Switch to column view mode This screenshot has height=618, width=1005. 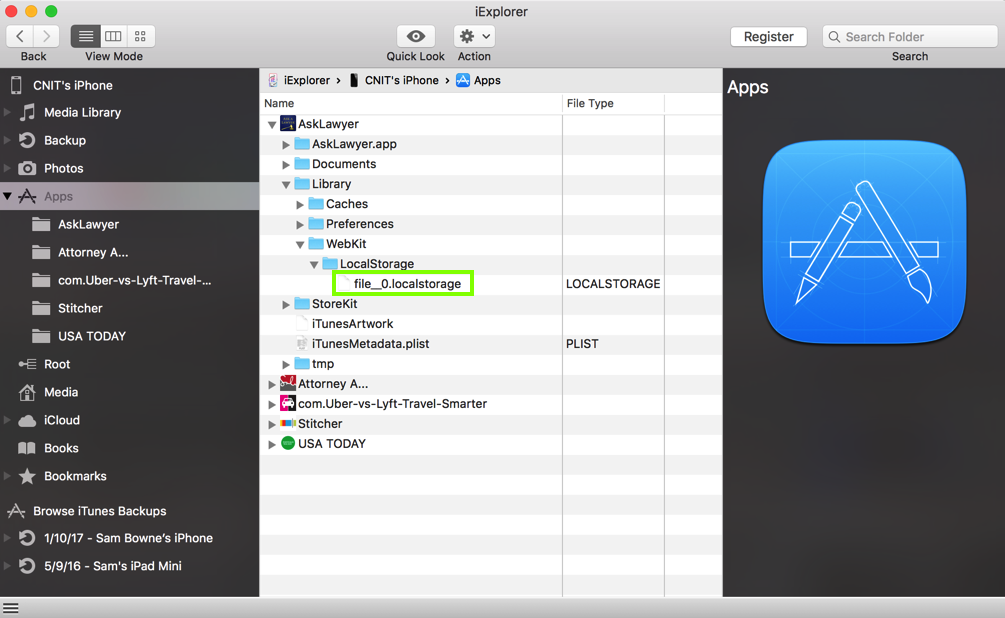click(113, 37)
